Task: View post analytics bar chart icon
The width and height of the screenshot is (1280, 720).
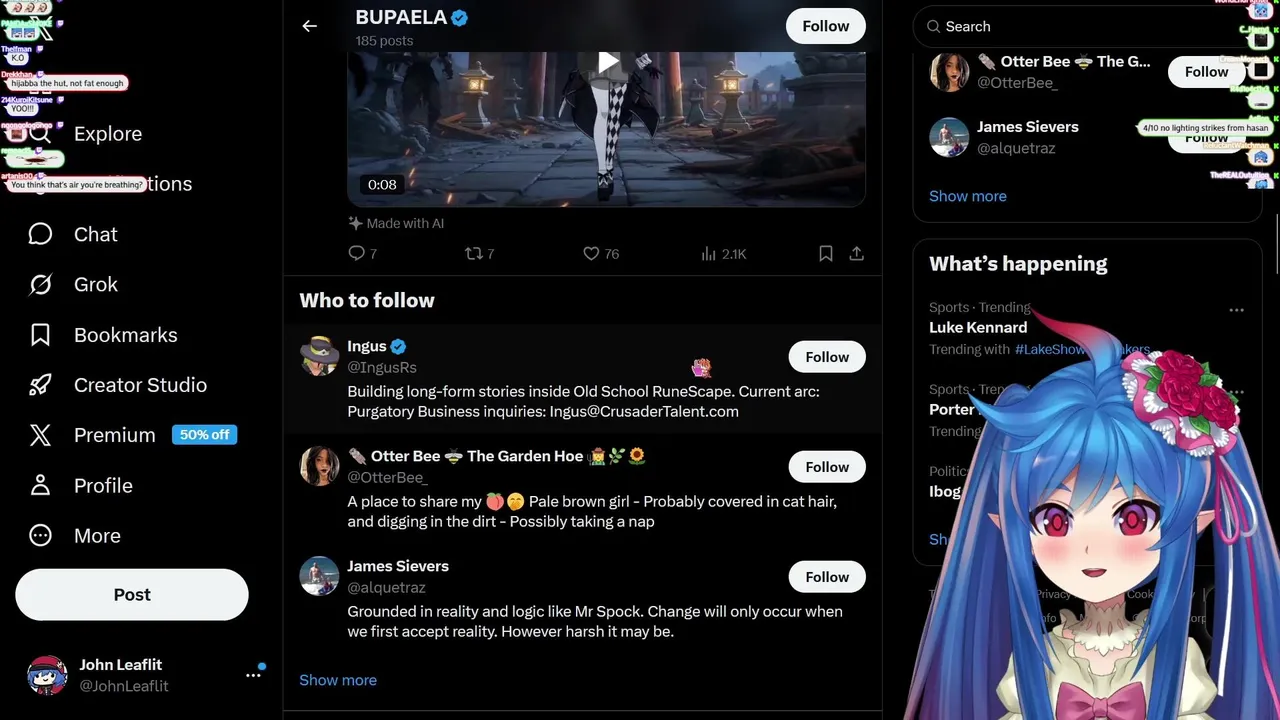Action: coord(709,253)
